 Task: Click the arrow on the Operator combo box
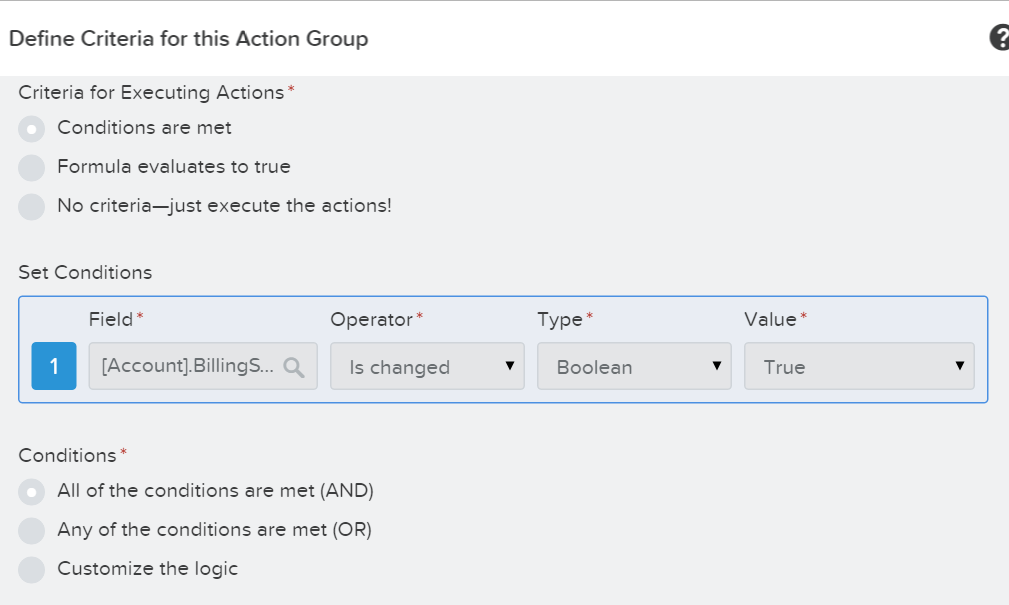tap(509, 366)
